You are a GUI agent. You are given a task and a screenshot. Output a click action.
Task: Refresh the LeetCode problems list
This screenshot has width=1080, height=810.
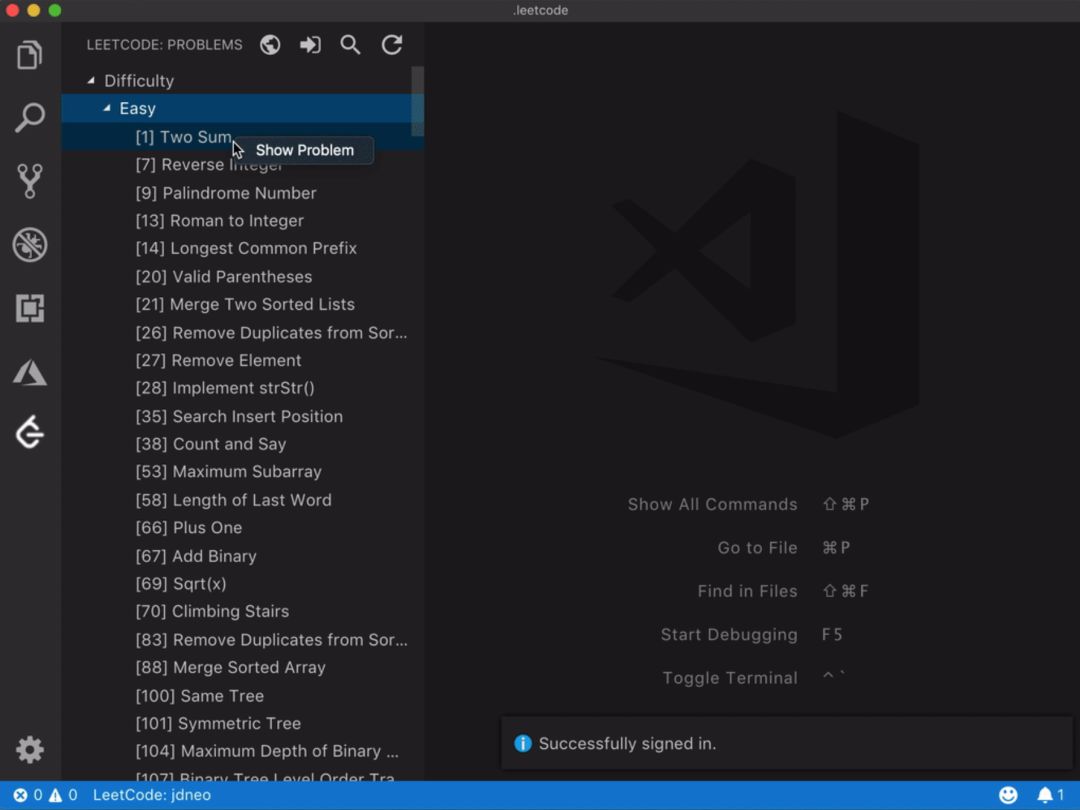click(x=392, y=45)
